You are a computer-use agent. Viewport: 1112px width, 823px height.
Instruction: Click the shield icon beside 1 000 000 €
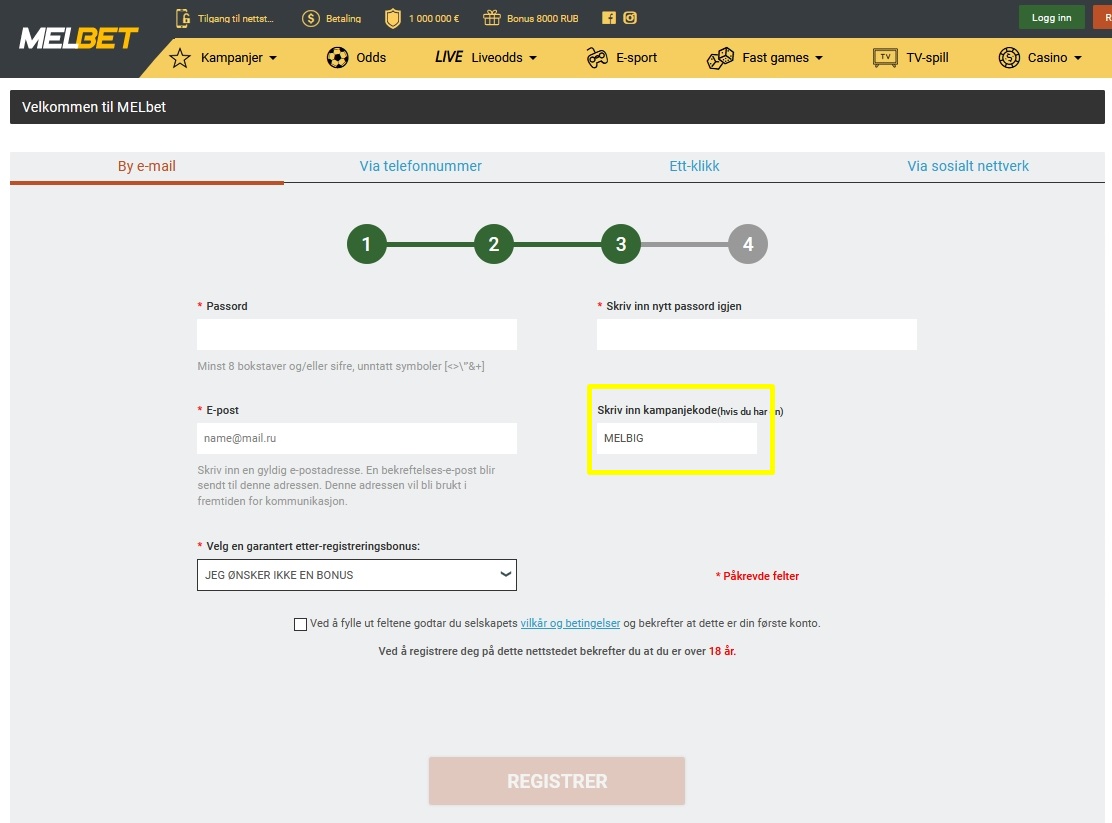[392, 18]
